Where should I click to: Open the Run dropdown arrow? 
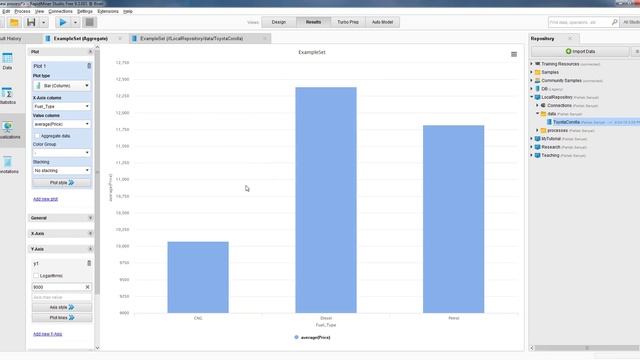point(75,22)
